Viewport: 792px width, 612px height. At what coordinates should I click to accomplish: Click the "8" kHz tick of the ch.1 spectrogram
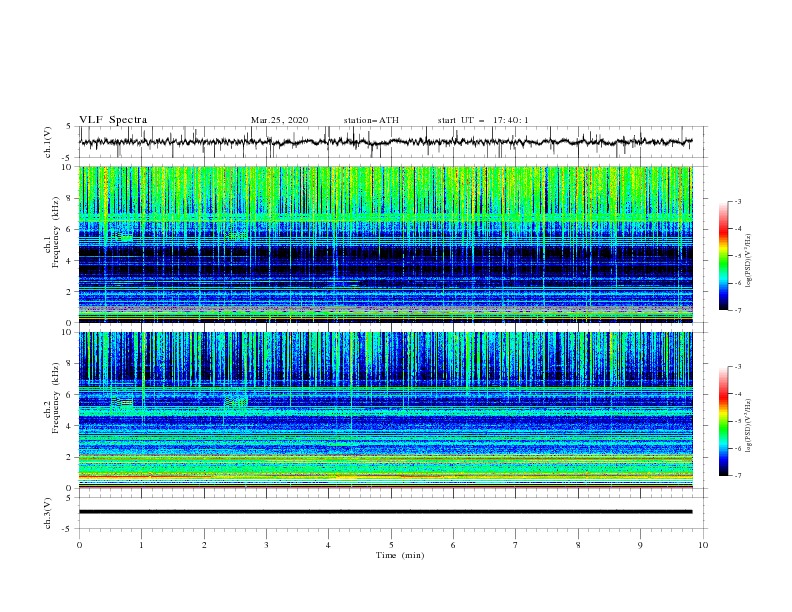70,198
